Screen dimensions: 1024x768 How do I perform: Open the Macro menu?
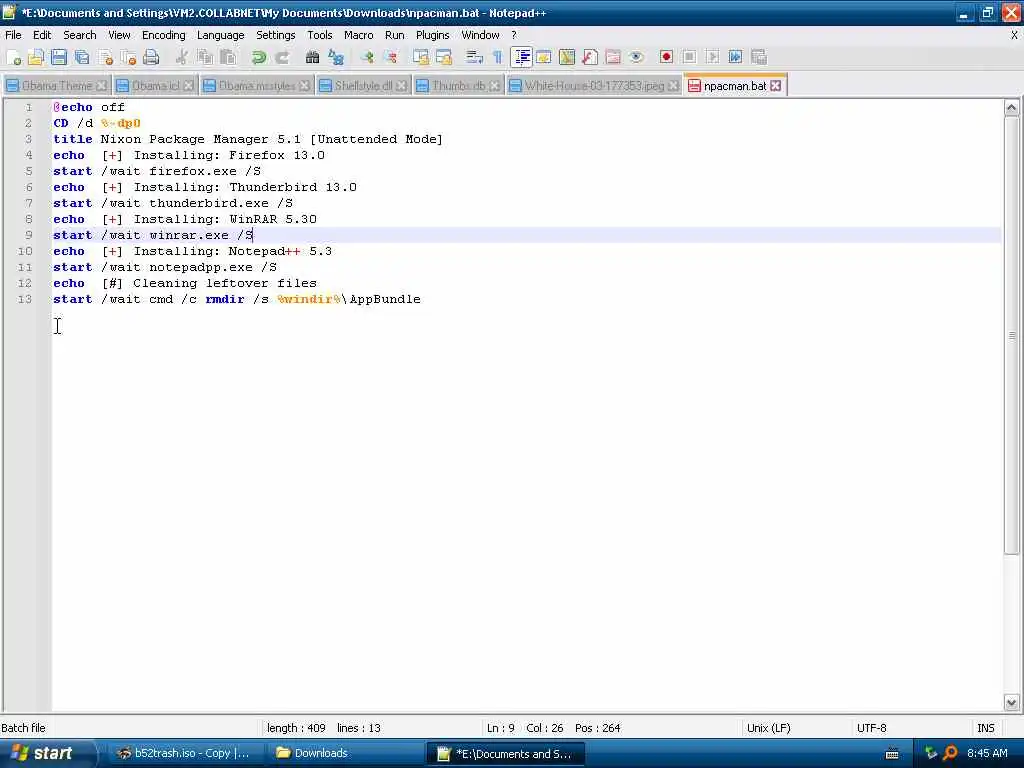pyautogui.click(x=359, y=35)
